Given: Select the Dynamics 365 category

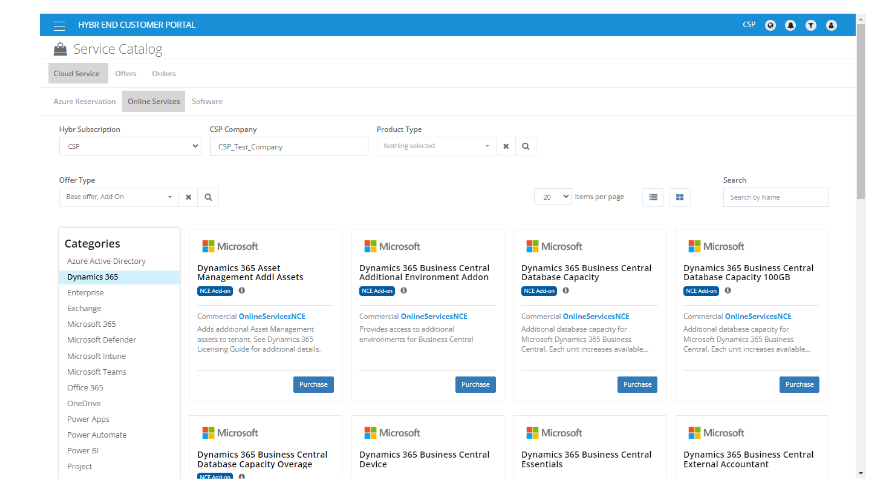Looking at the screenshot, I should tap(119, 277).
